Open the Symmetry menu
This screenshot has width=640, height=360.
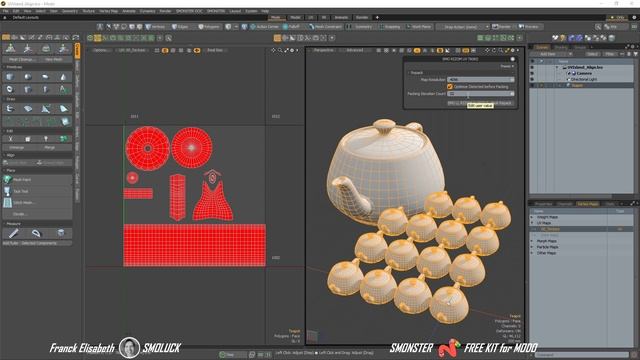tap(360, 27)
